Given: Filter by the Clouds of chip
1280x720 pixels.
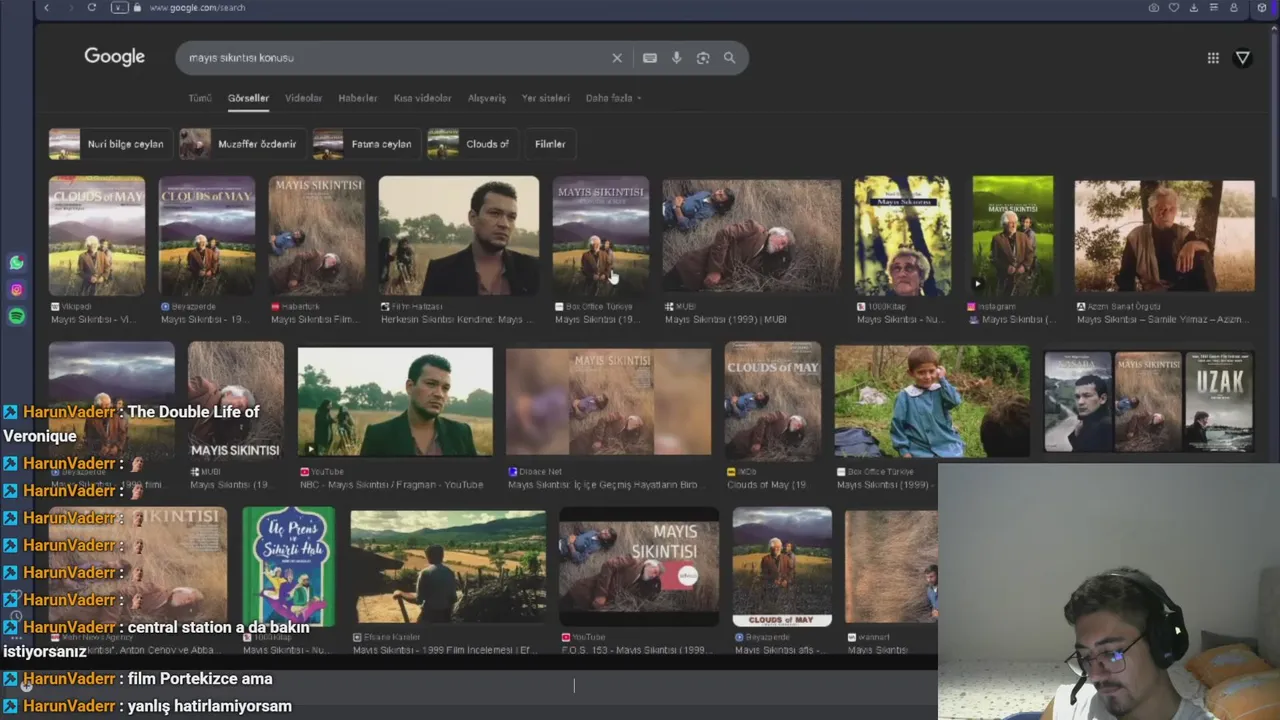Looking at the screenshot, I should click(471, 144).
